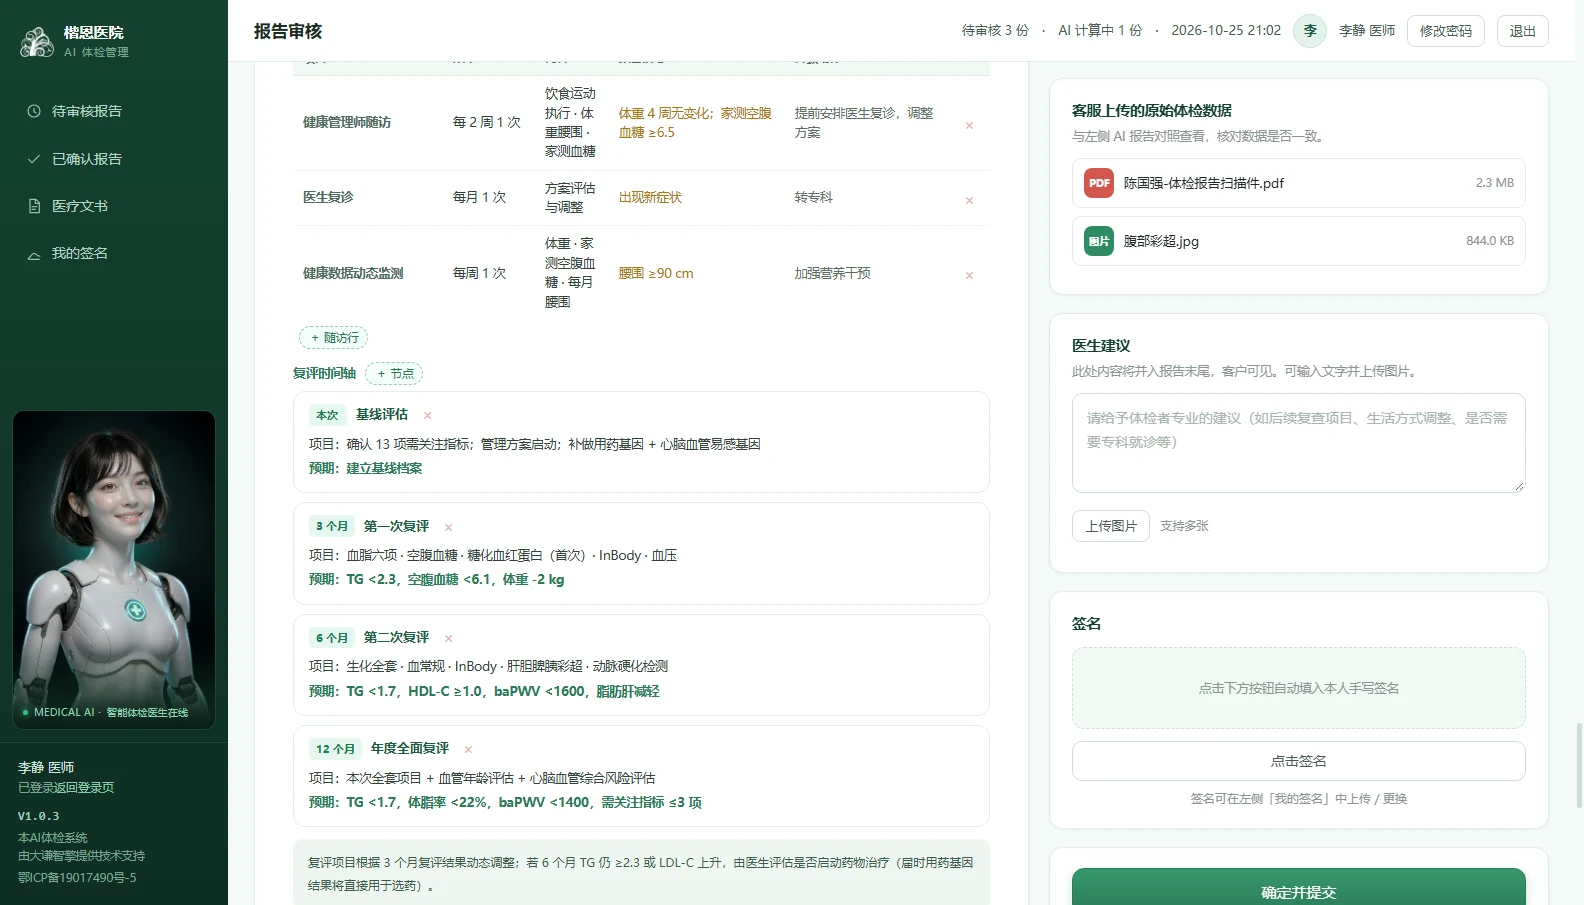Click the AI doctor avatar image
This screenshot has width=1584, height=905.
tap(114, 570)
